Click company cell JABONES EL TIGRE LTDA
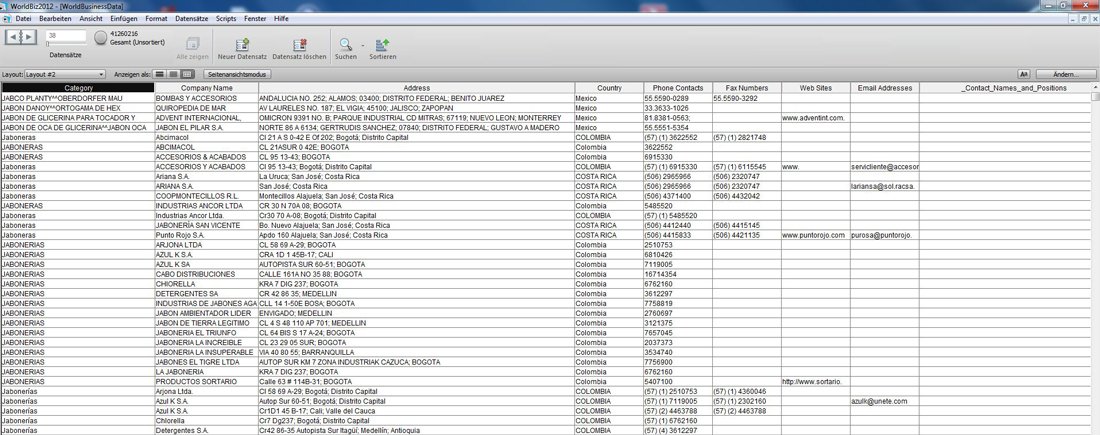 (x=206, y=361)
